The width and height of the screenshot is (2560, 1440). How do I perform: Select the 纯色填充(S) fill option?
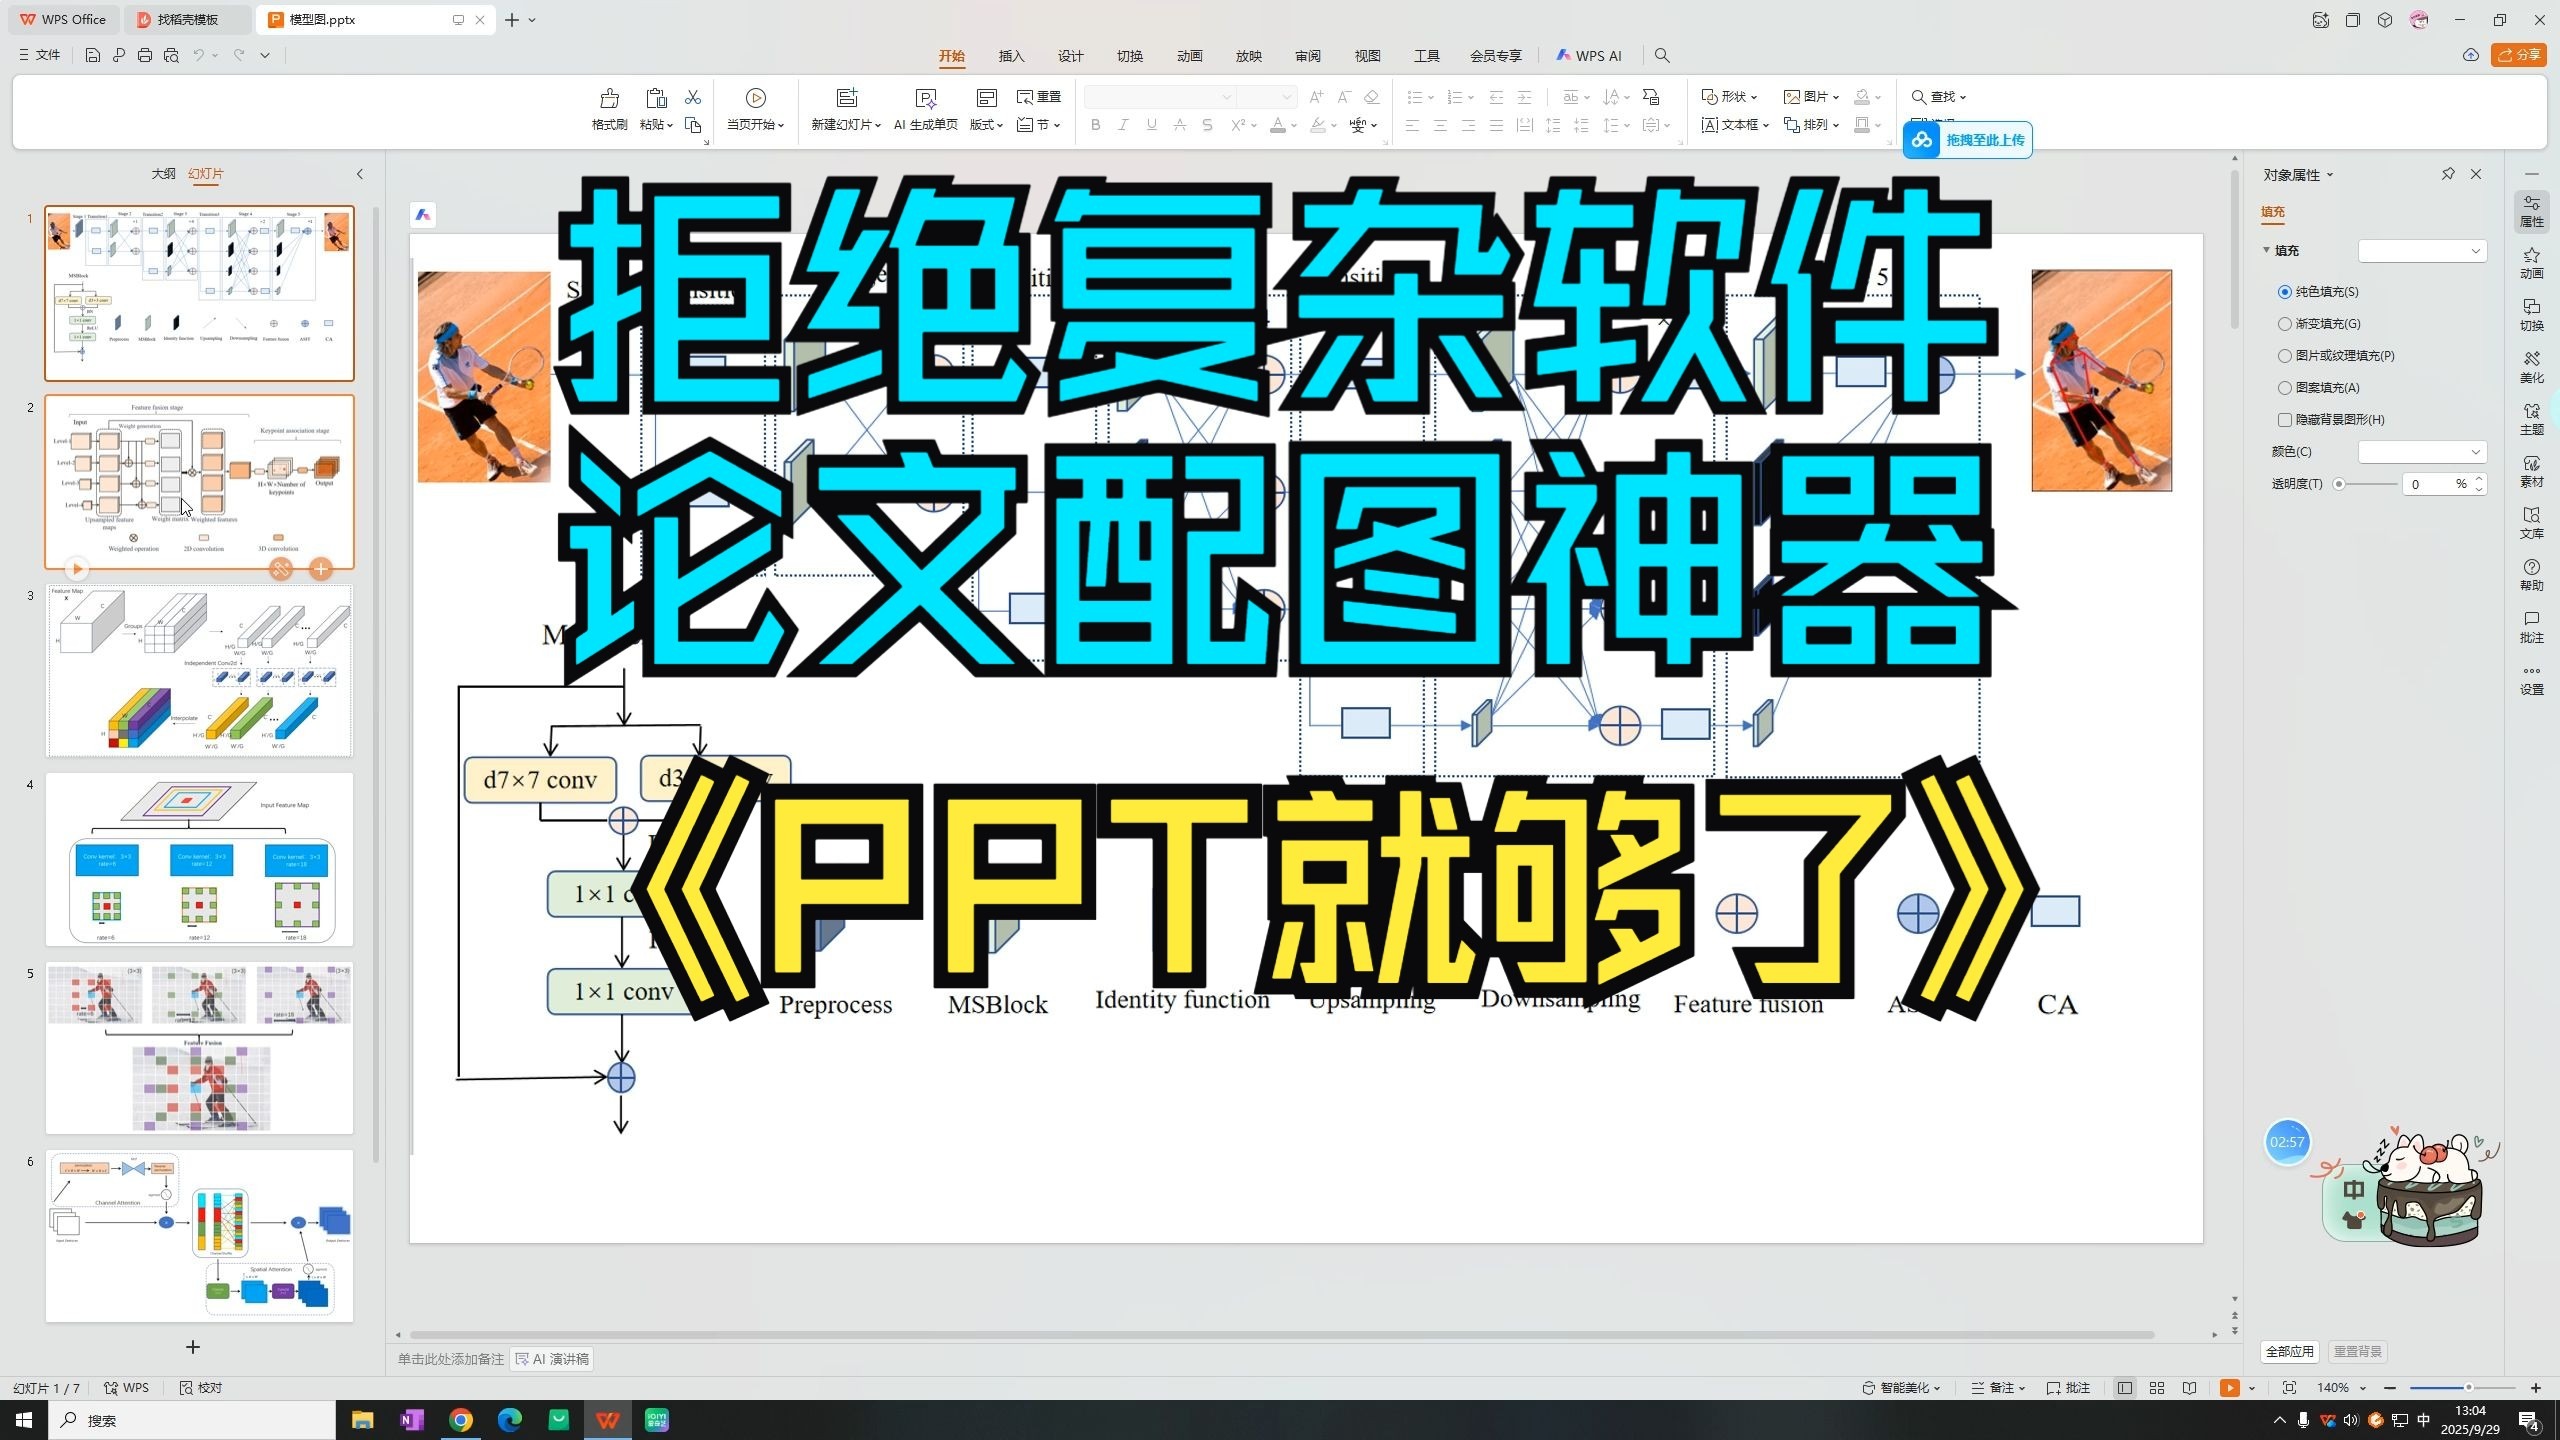coord(2286,291)
